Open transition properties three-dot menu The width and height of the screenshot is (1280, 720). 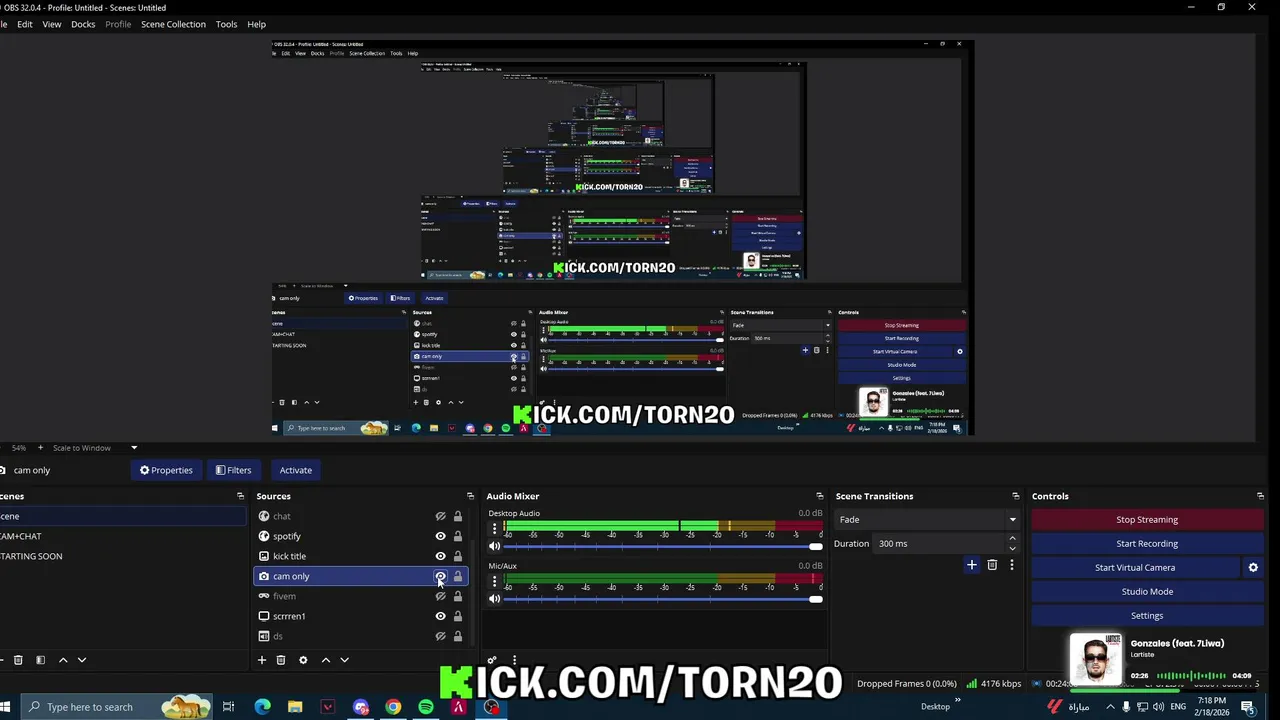click(1012, 565)
